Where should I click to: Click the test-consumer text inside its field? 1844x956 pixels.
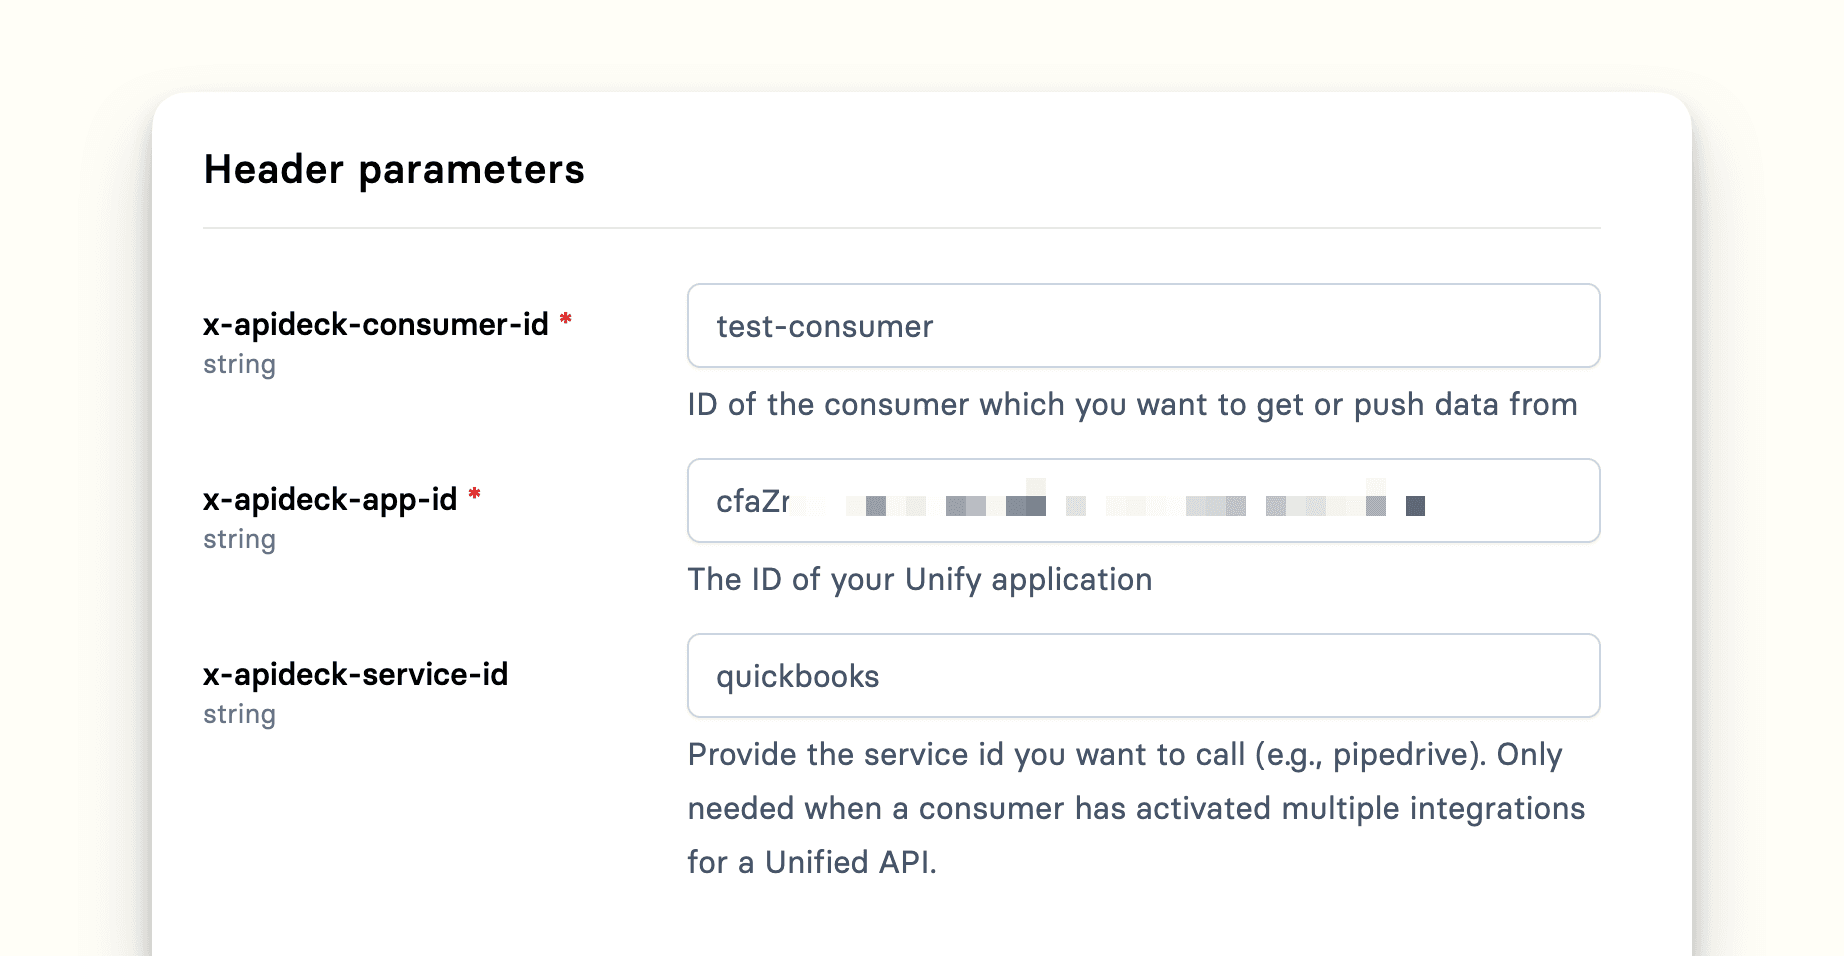[824, 325]
